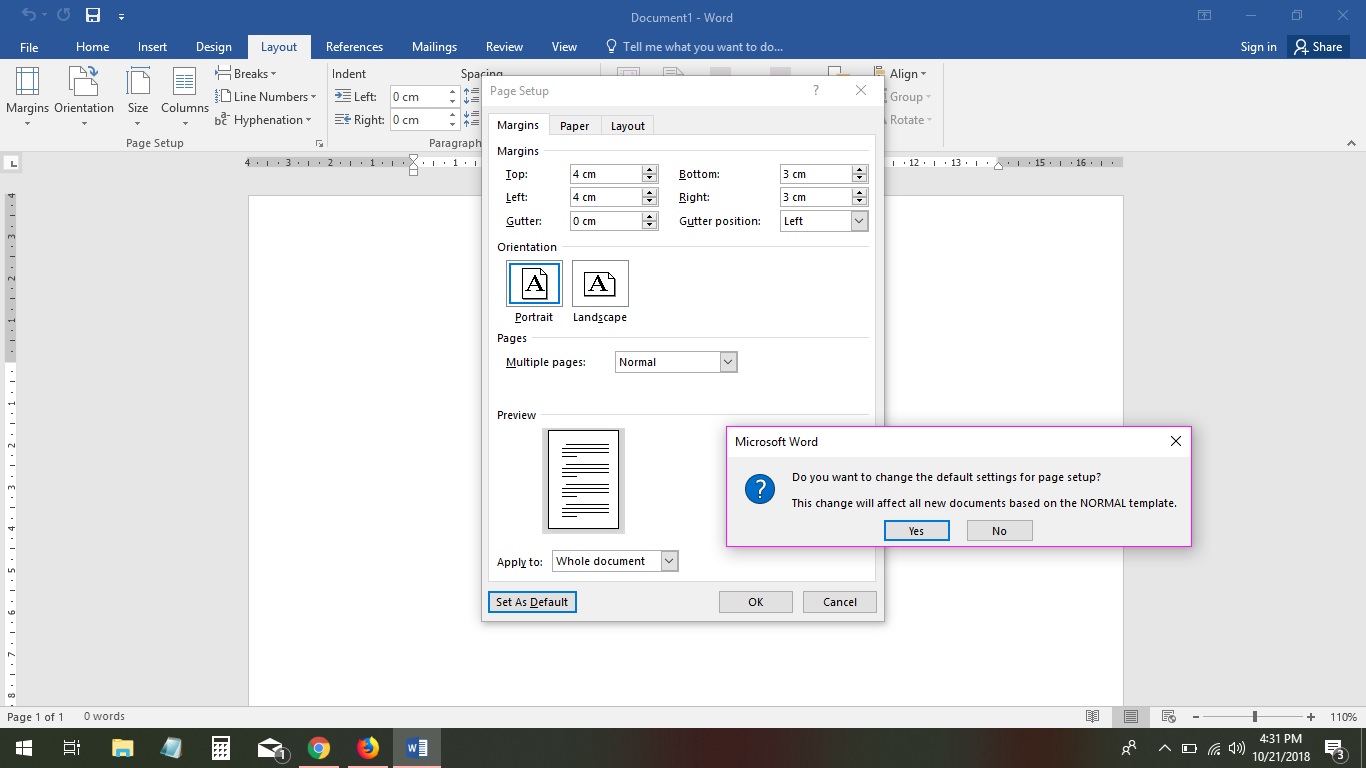The image size is (1366, 768).
Task: Choose No in the Microsoft Word prompt
Action: point(1000,531)
